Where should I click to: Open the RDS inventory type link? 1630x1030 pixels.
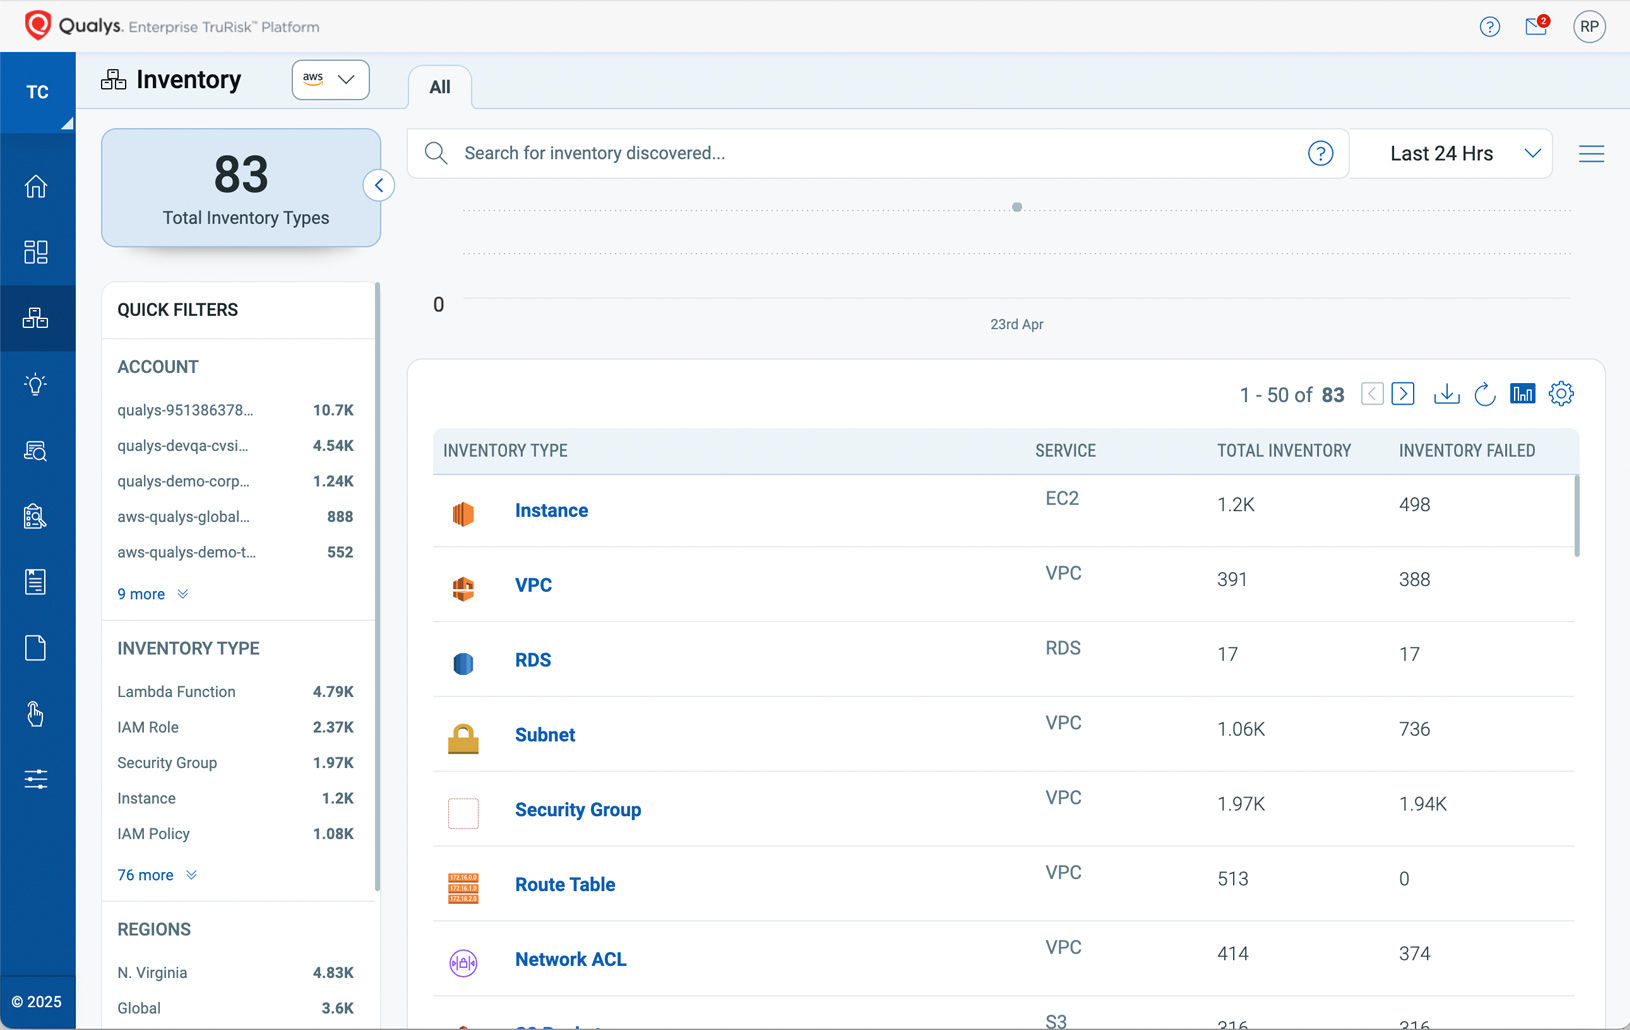point(533,660)
